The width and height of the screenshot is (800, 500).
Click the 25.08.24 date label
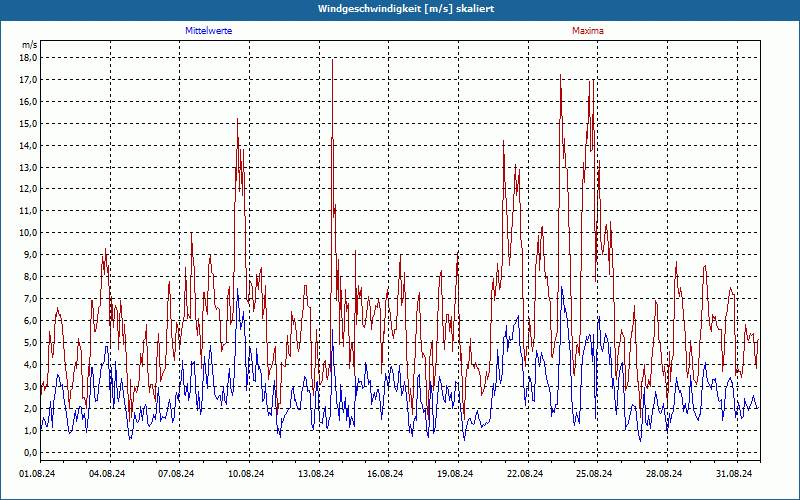[594, 474]
